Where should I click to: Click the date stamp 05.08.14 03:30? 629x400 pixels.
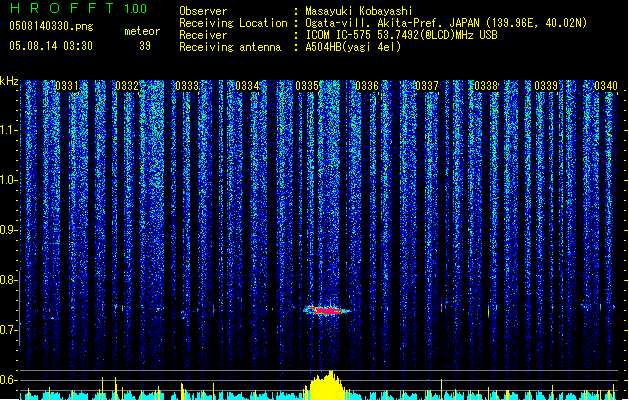pyautogui.click(x=51, y=46)
